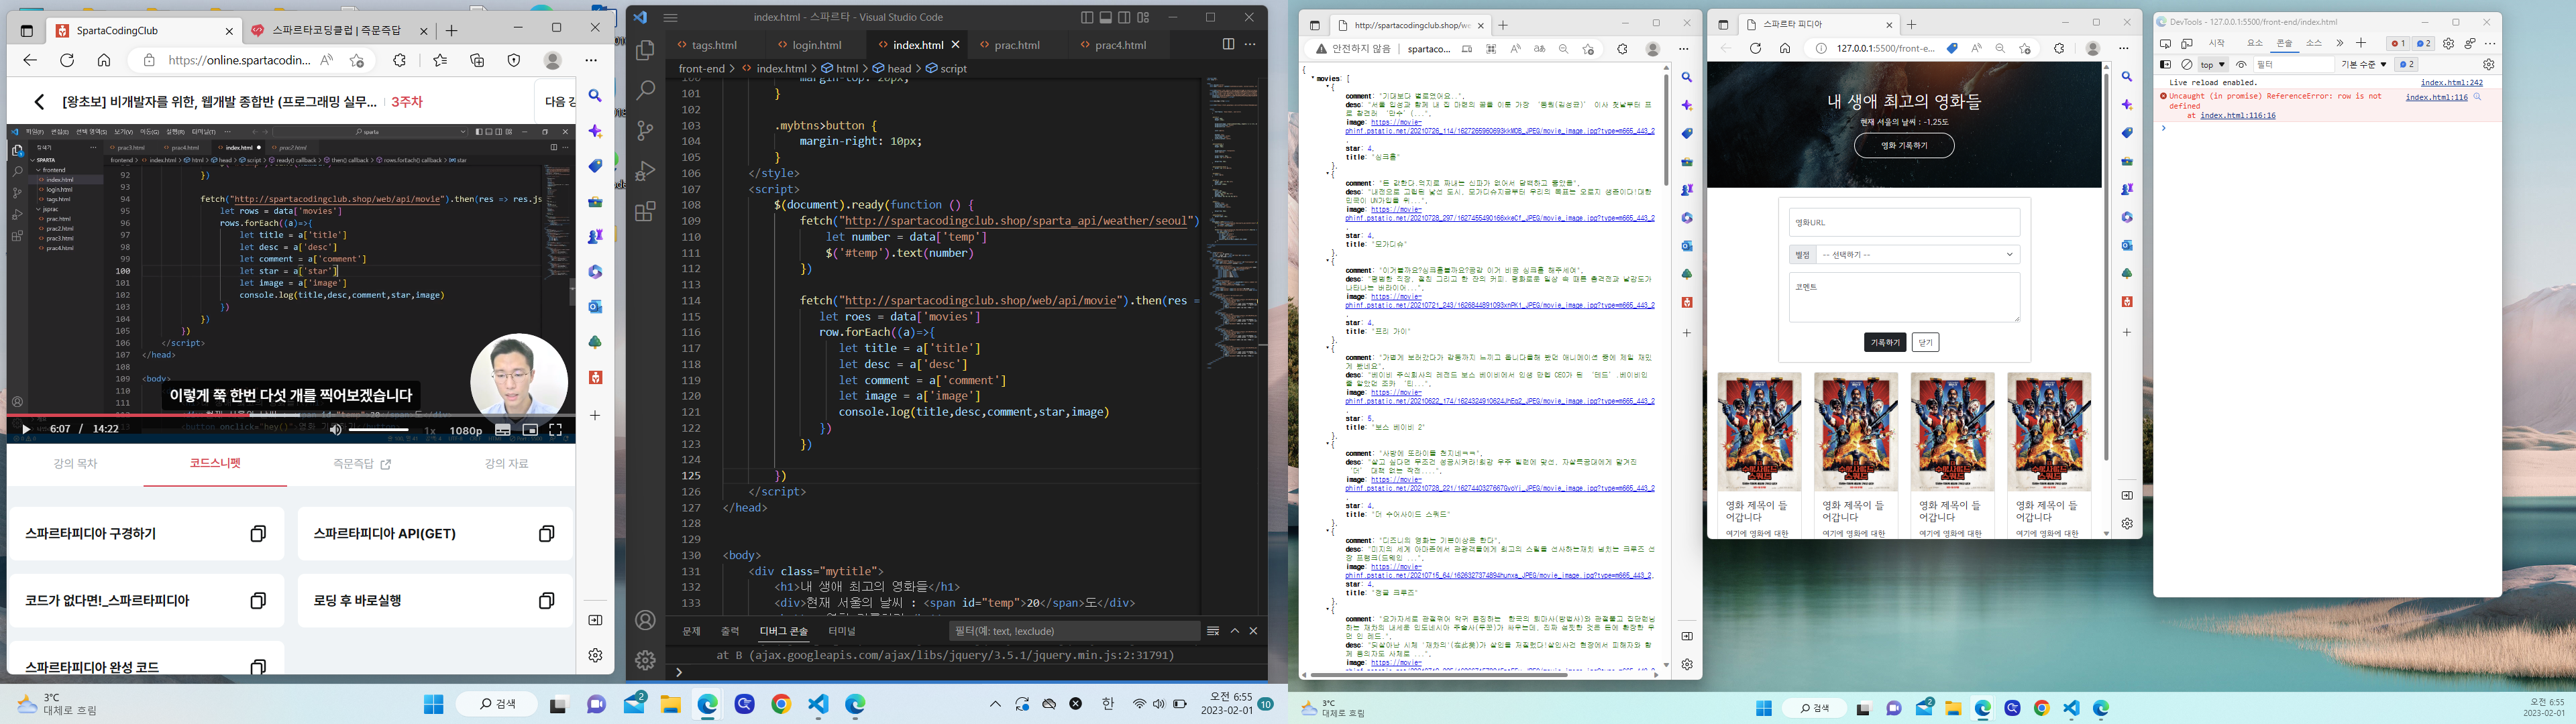
Task: Clear the DevTools console
Action: click(x=2187, y=65)
